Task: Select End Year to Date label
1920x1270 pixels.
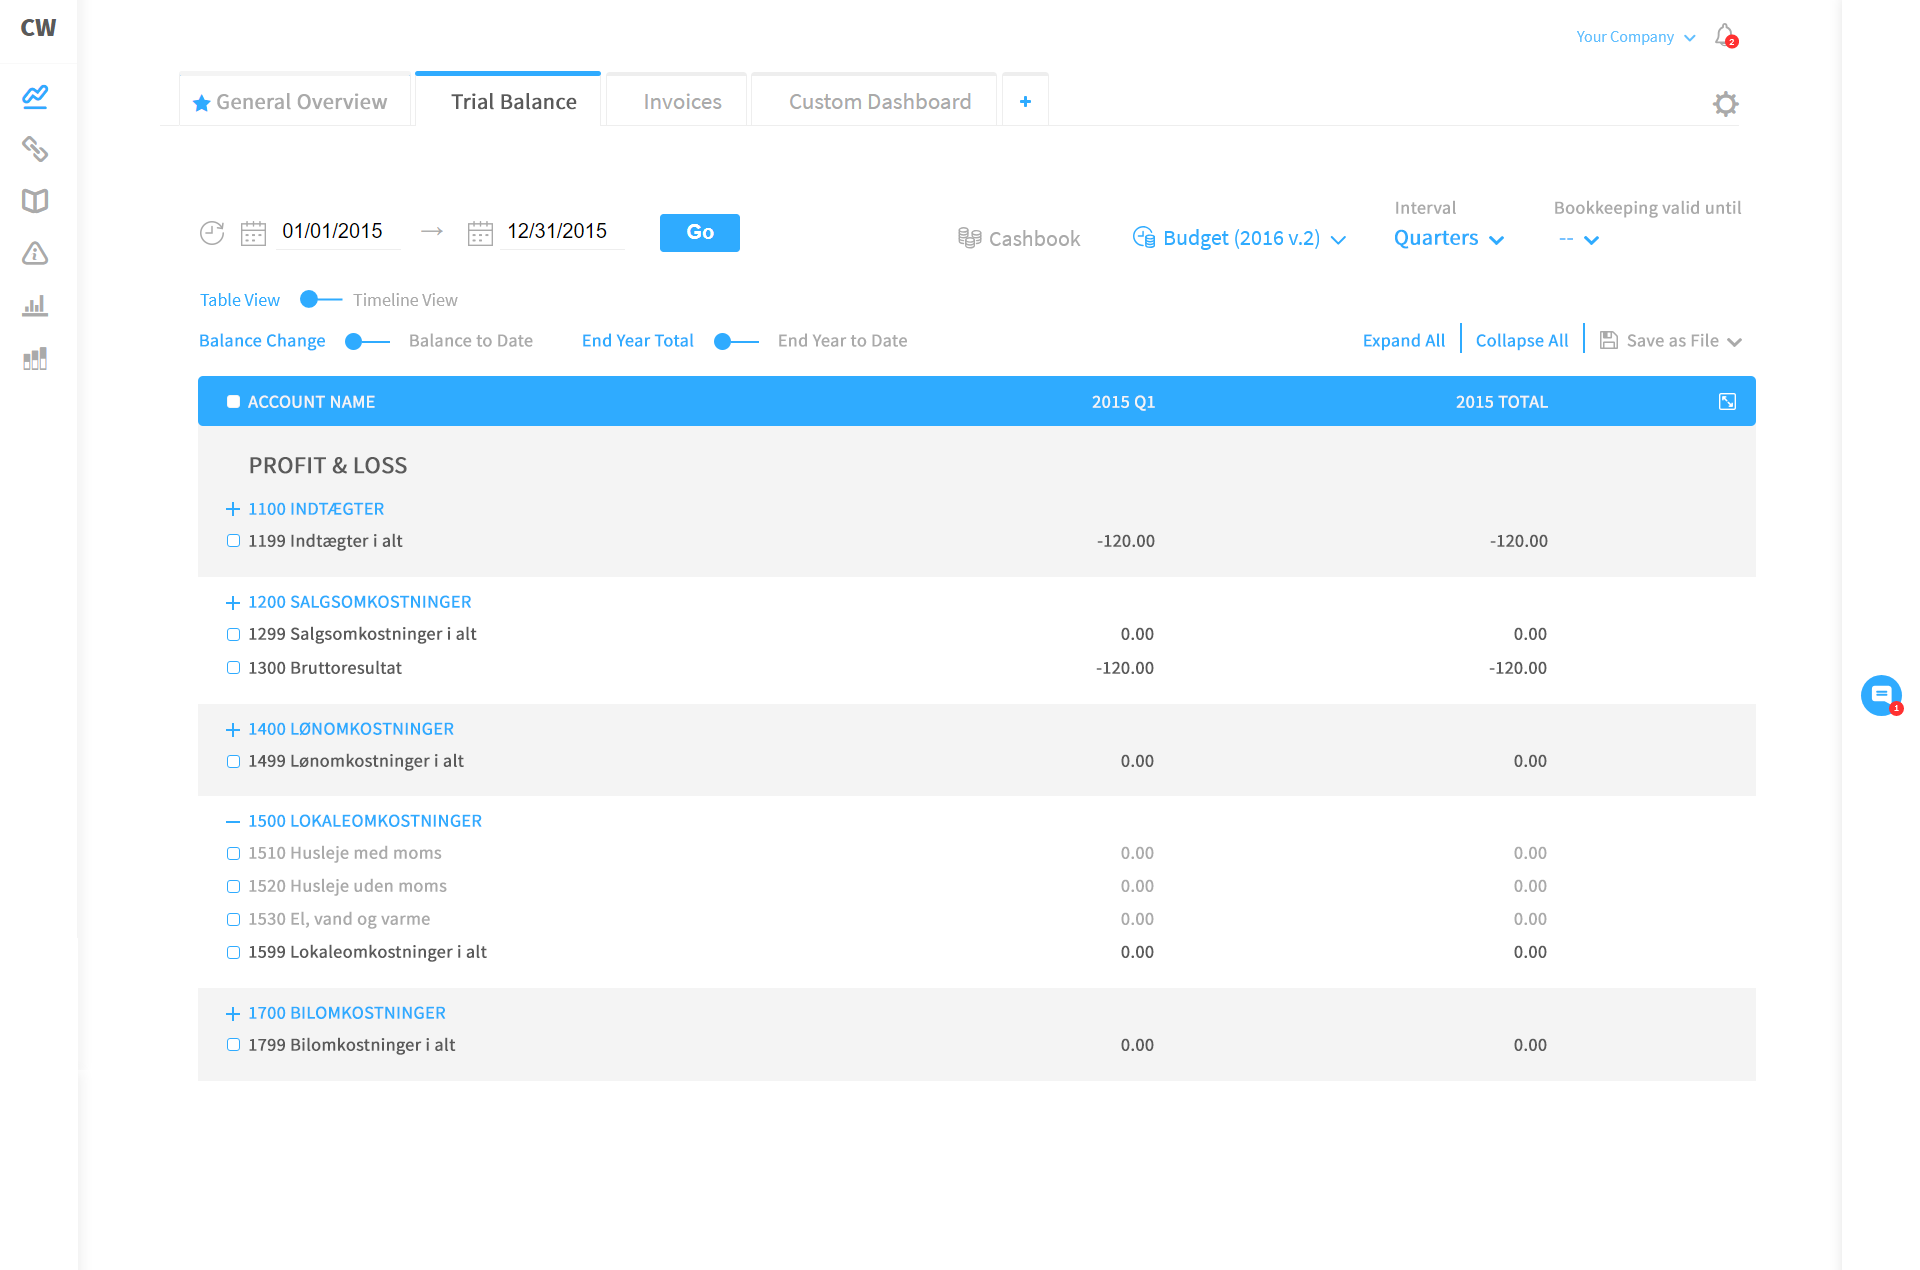Action: click(843, 341)
